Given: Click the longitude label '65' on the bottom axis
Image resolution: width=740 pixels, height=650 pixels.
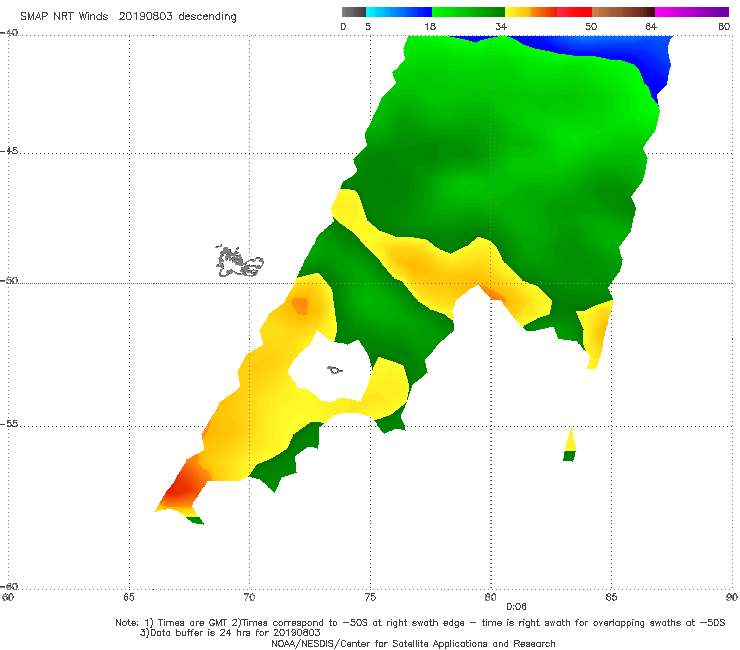Looking at the screenshot, I should (x=129, y=598).
